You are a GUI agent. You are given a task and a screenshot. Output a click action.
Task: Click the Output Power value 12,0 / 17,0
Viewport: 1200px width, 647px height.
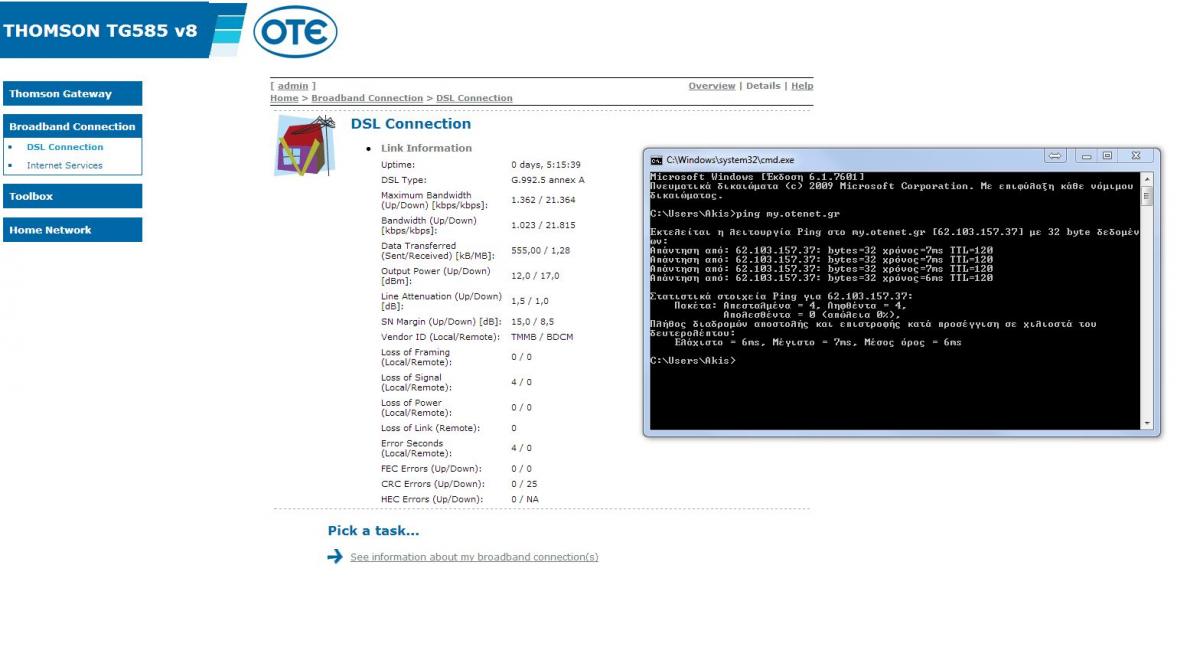coord(535,276)
